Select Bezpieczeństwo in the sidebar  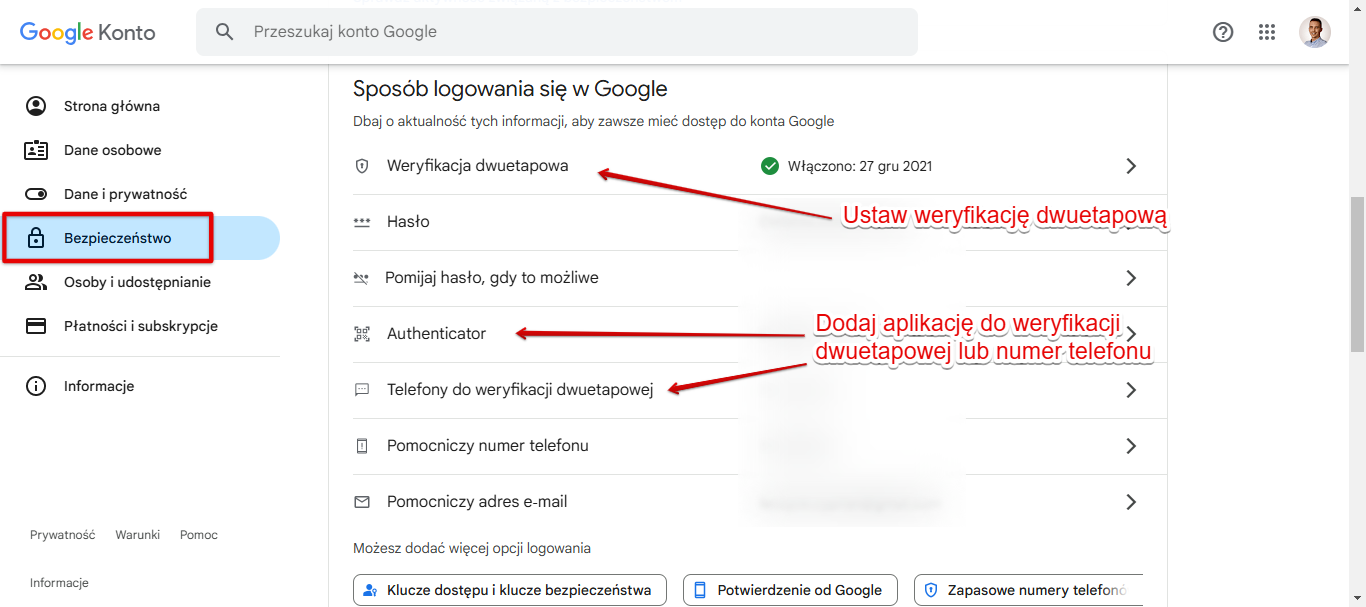(140, 238)
